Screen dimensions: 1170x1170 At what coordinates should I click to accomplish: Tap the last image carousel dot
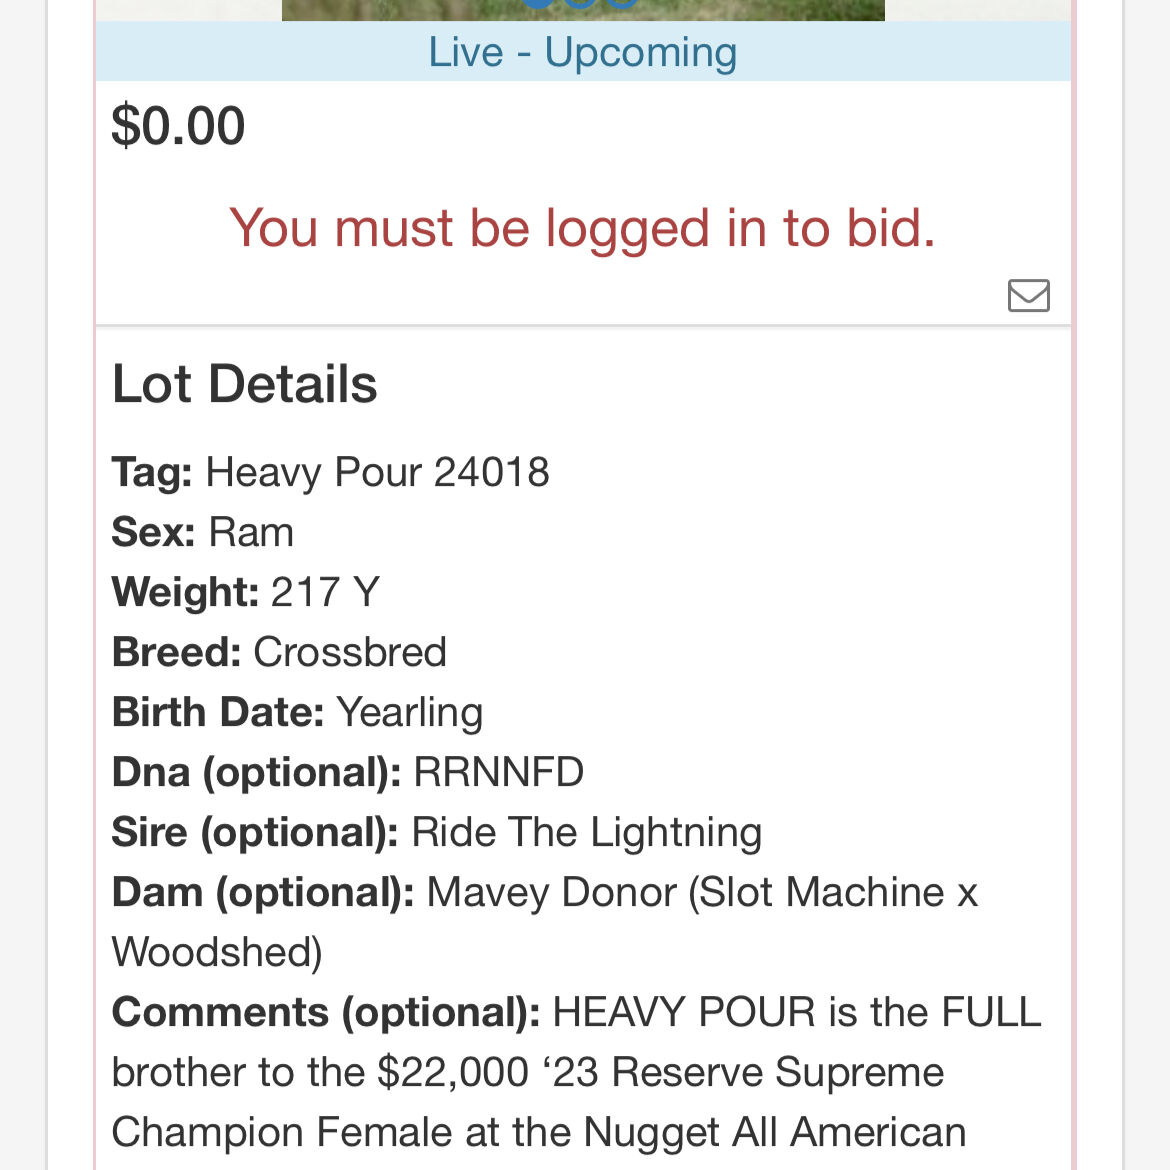(x=622, y=3)
